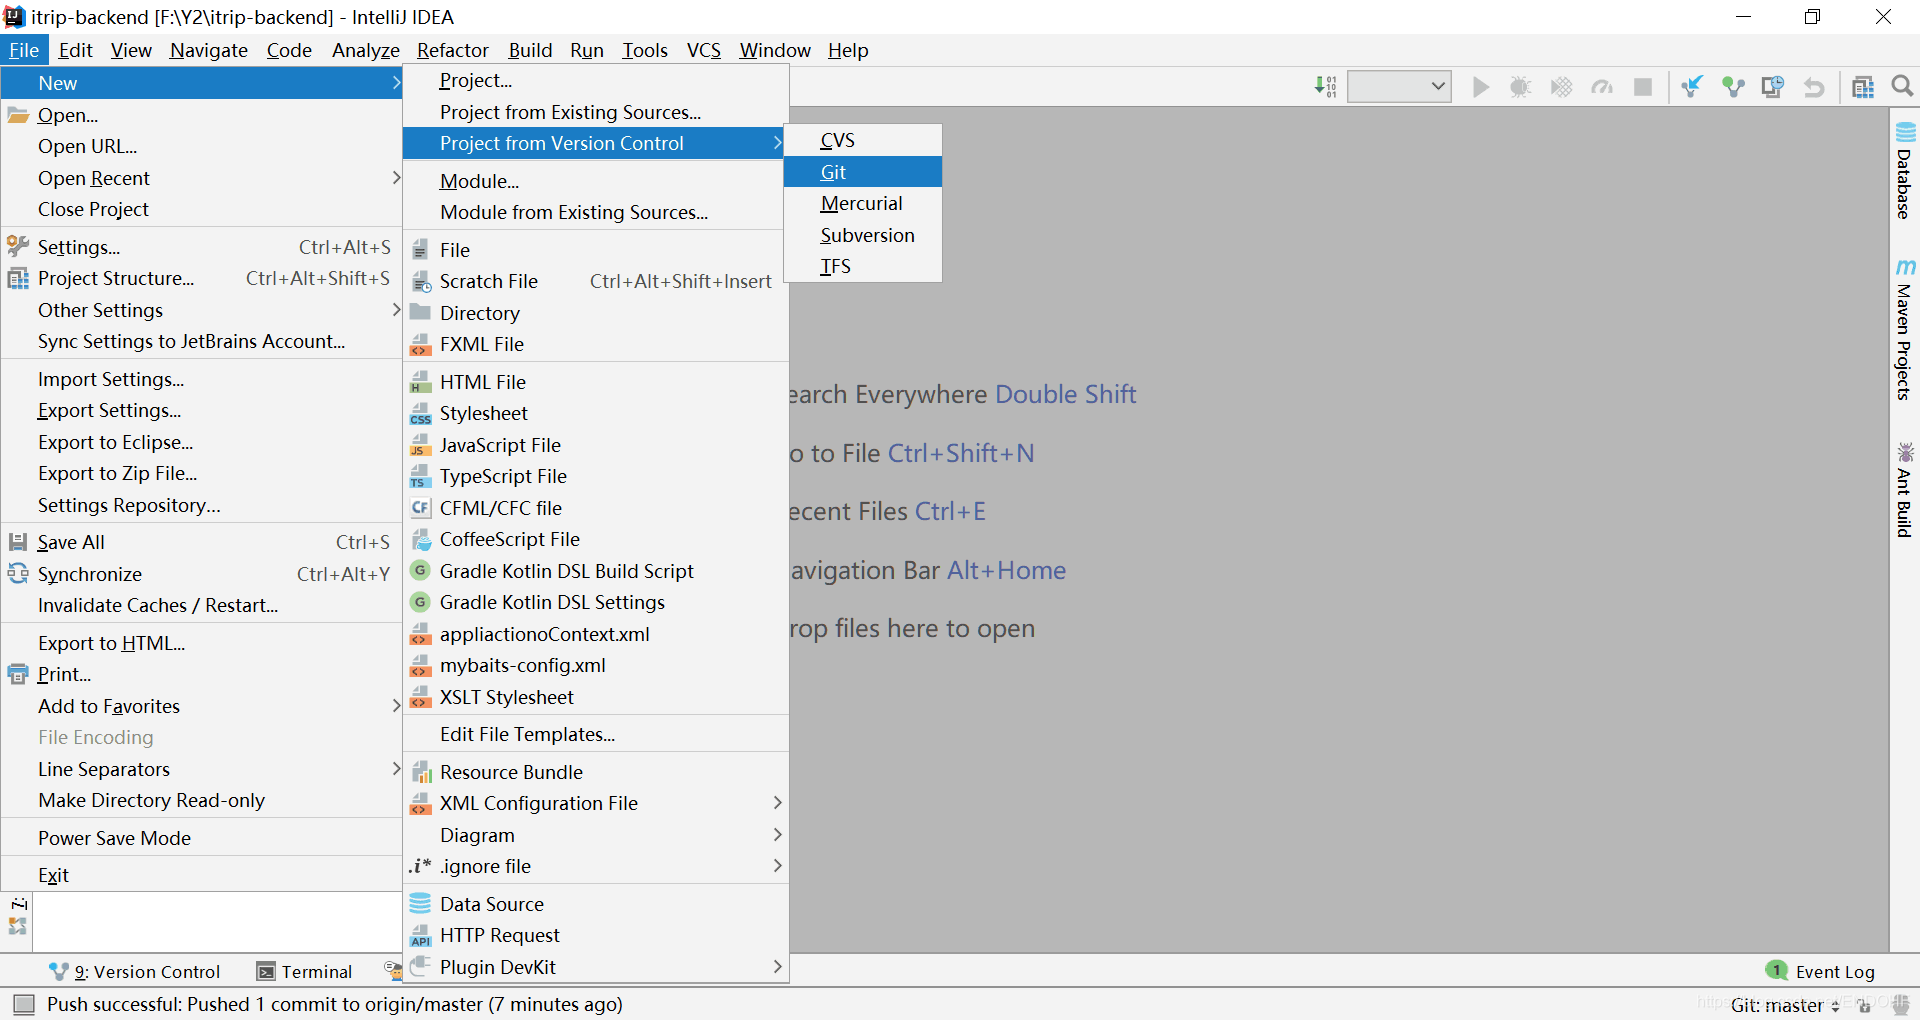Expand the Other Settings submenu
Image resolution: width=1920 pixels, height=1020 pixels.
(201, 310)
